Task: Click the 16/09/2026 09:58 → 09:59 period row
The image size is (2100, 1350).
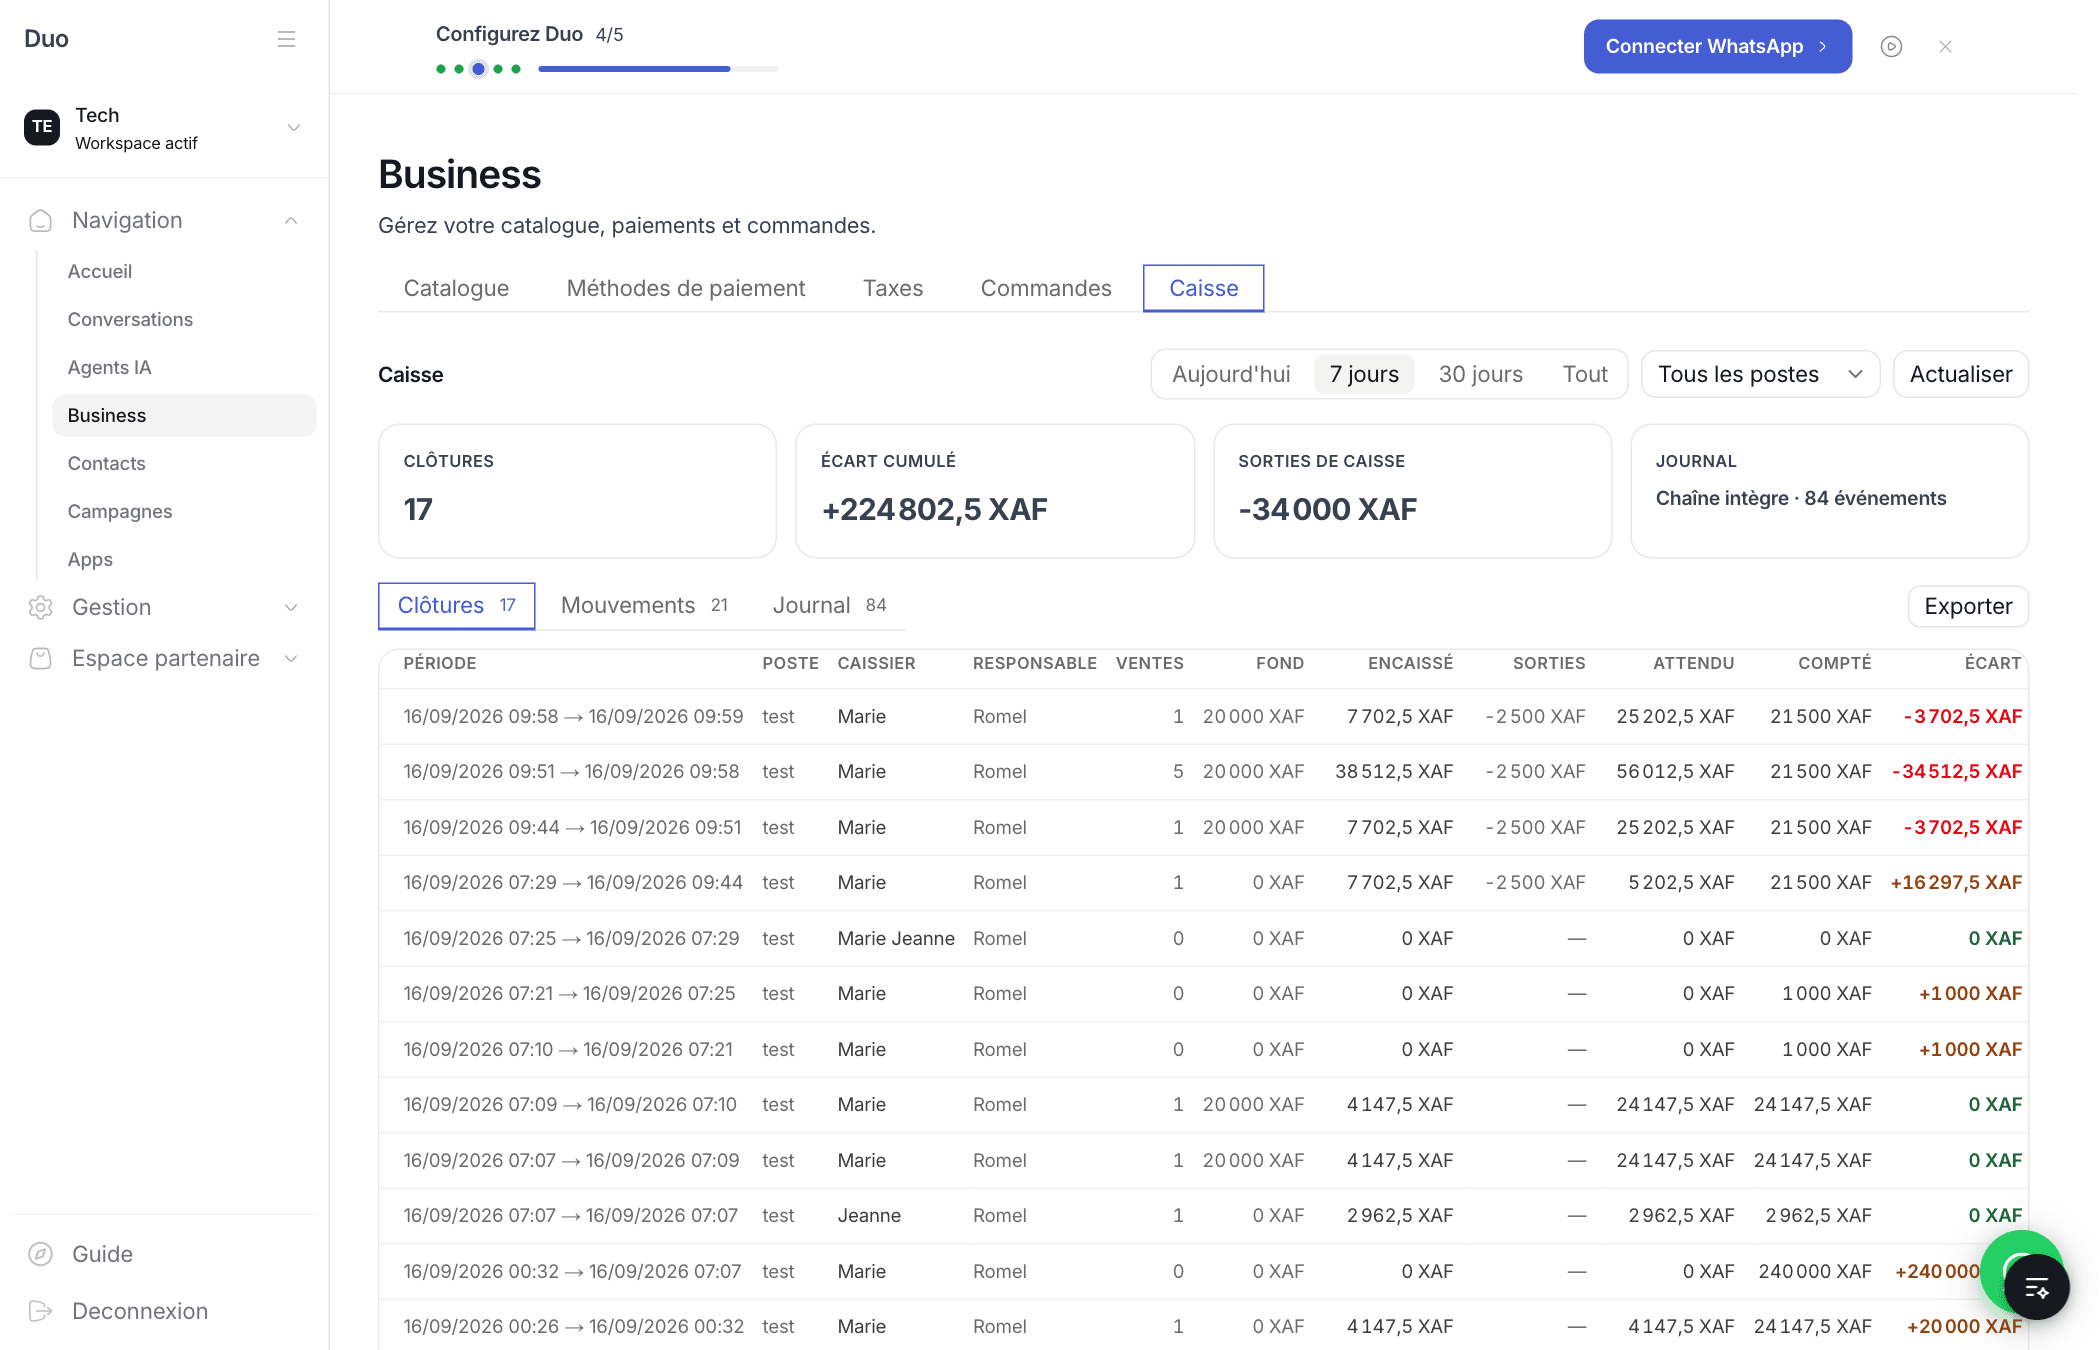Action: (573, 717)
